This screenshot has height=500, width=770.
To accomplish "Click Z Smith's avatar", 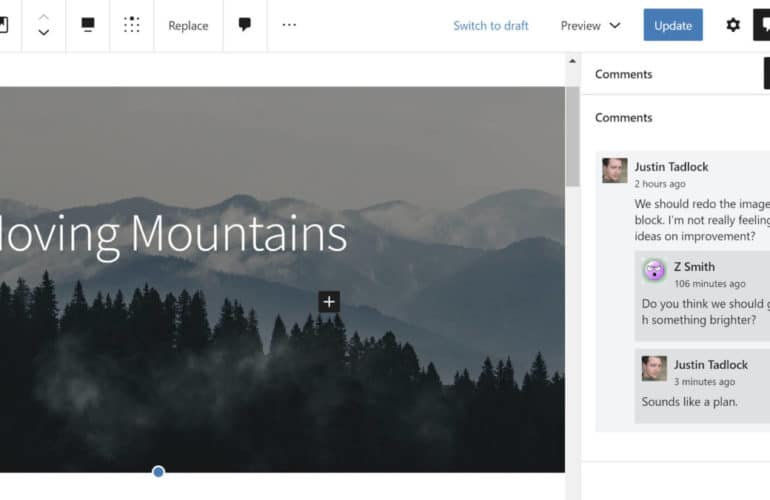I will (654, 270).
